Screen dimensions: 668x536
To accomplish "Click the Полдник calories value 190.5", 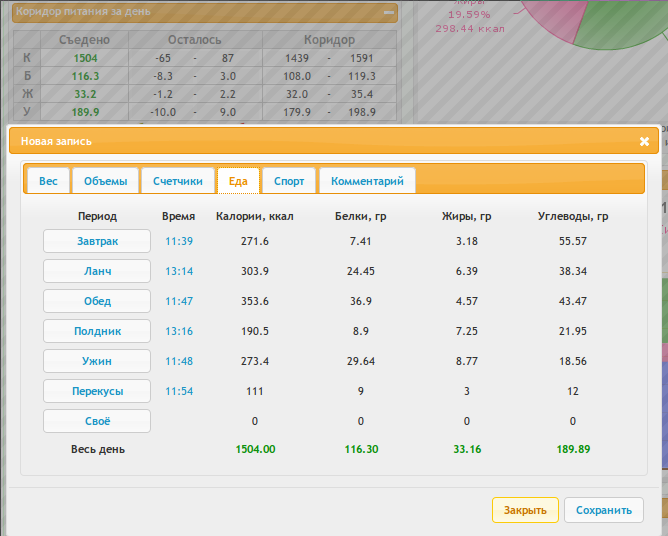I will pyautogui.click(x=255, y=331).
